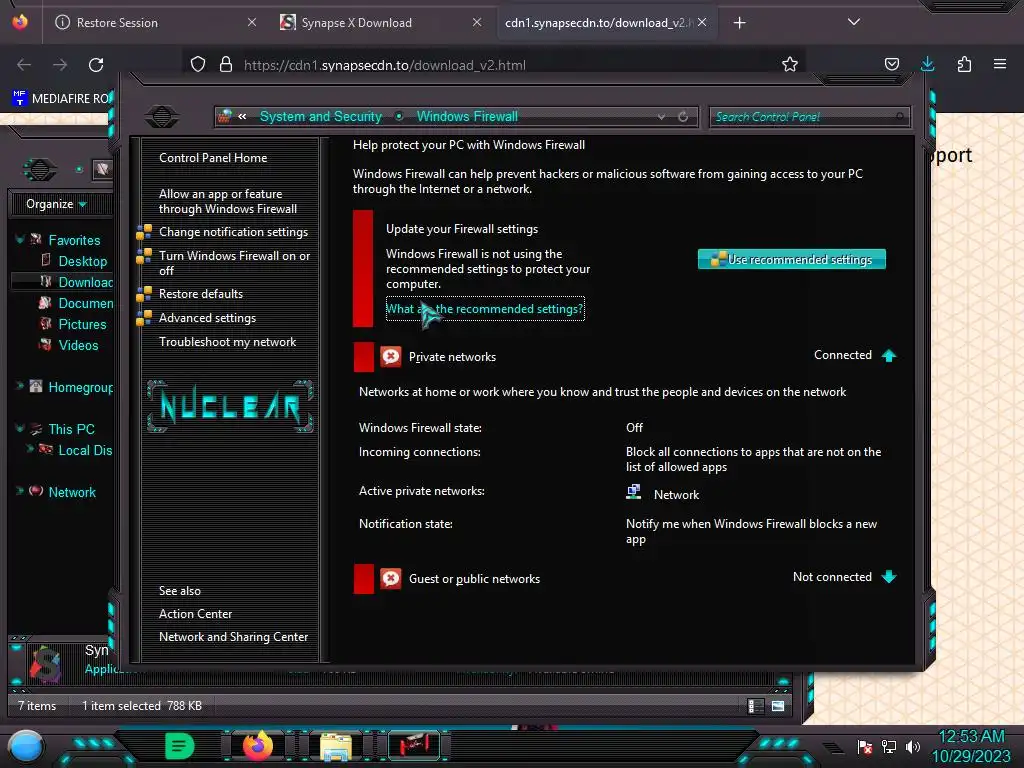Click Firefox forward arrow
The height and width of the screenshot is (768, 1024).
[60, 65]
